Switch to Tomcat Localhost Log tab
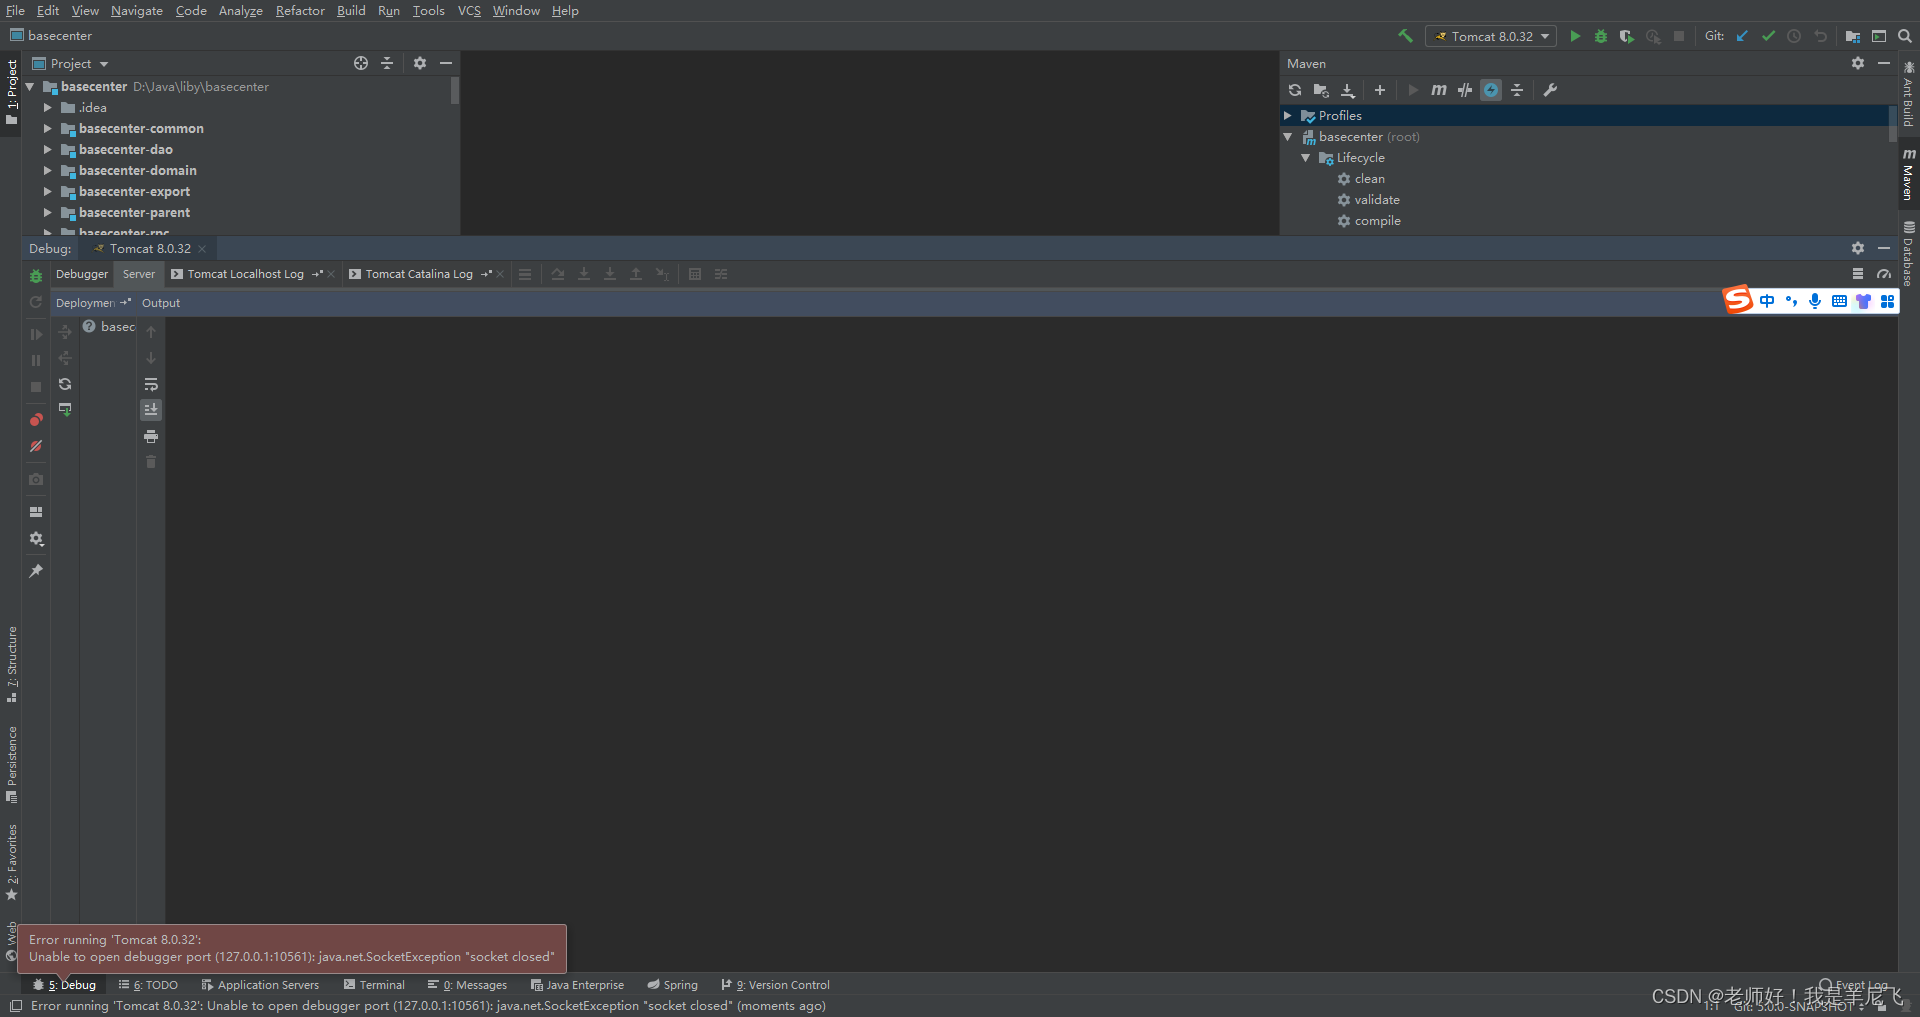 pyautogui.click(x=246, y=274)
